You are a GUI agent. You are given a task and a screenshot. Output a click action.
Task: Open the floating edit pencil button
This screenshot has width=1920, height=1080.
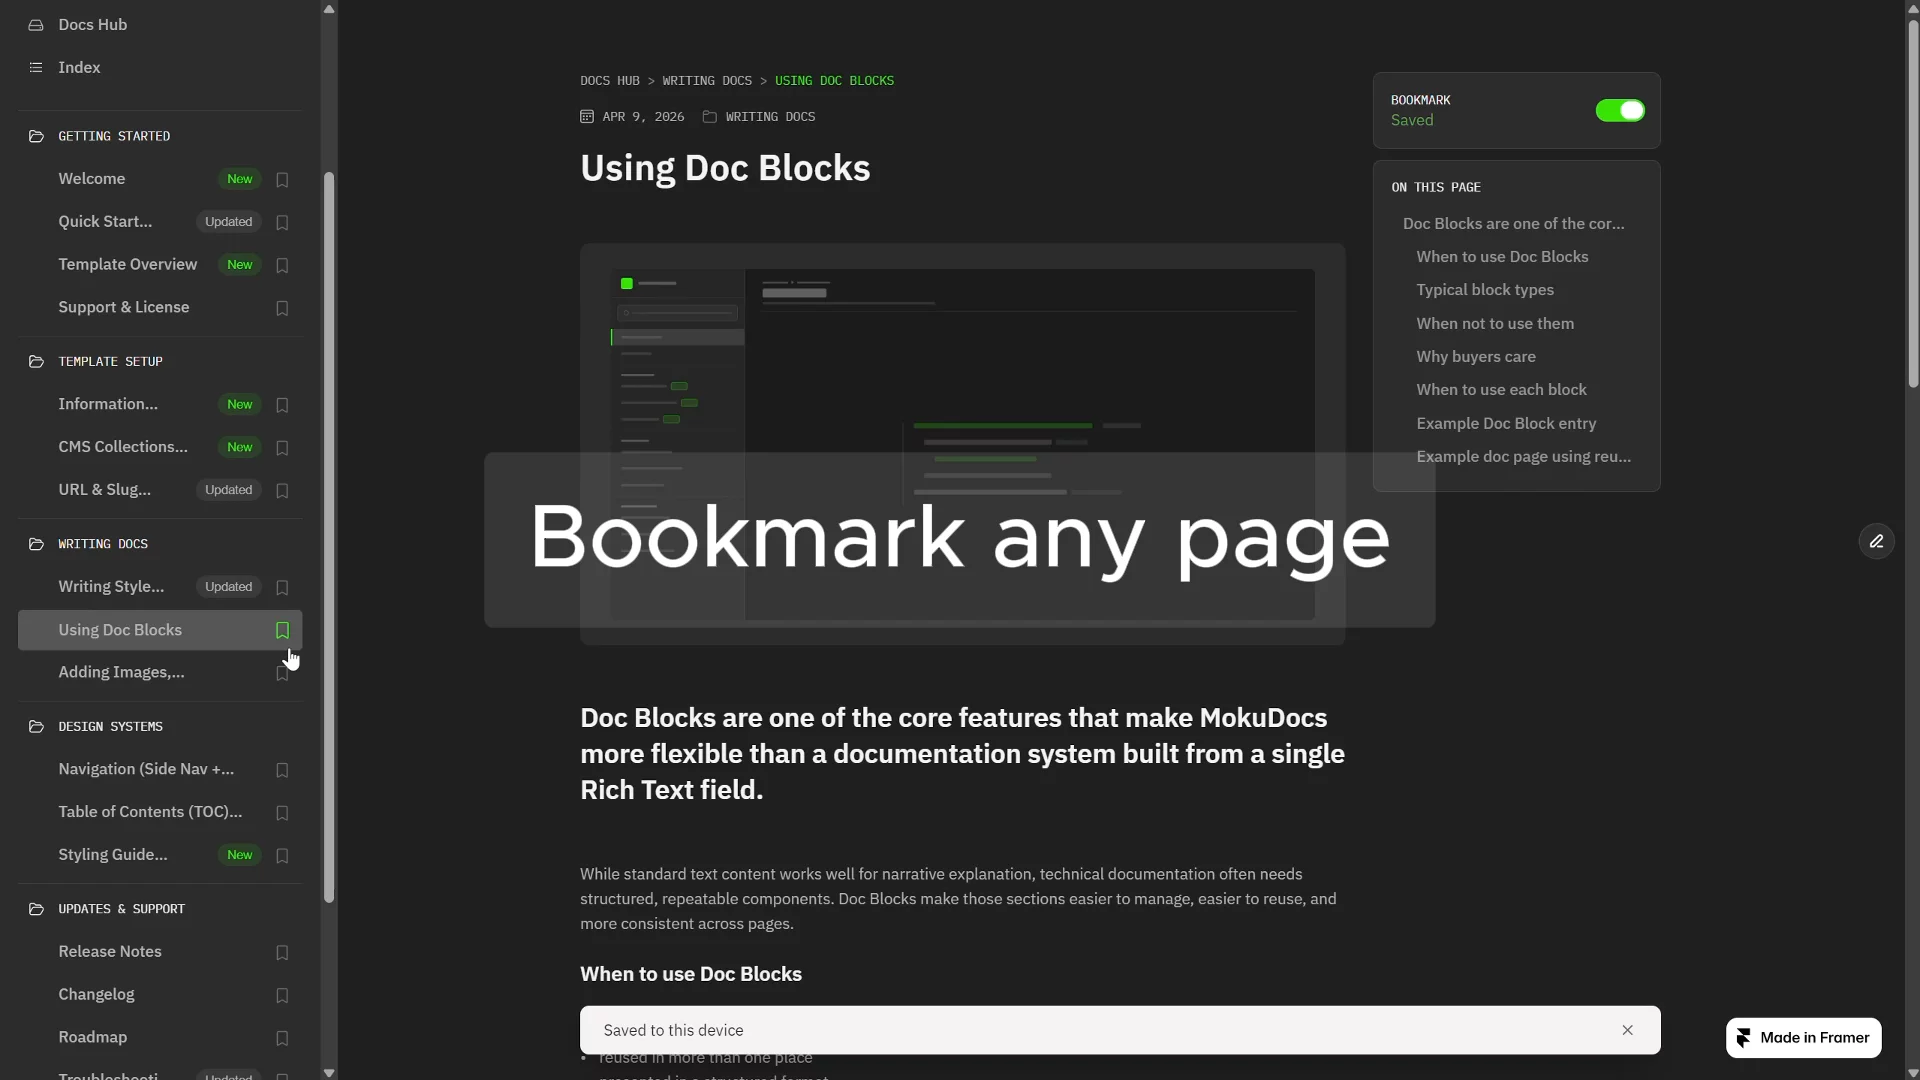(x=1876, y=541)
